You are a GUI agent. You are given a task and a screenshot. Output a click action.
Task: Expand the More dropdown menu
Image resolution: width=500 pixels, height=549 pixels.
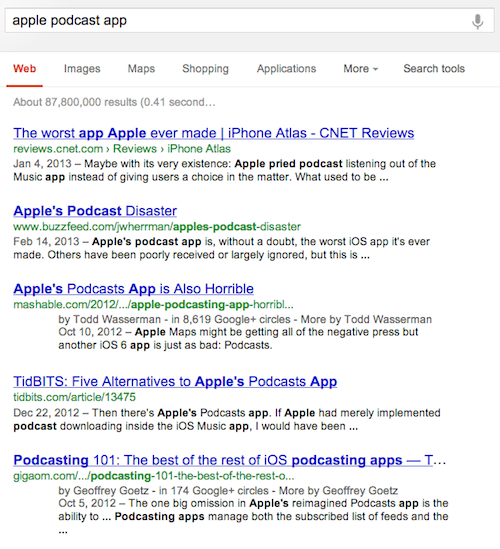(x=360, y=68)
